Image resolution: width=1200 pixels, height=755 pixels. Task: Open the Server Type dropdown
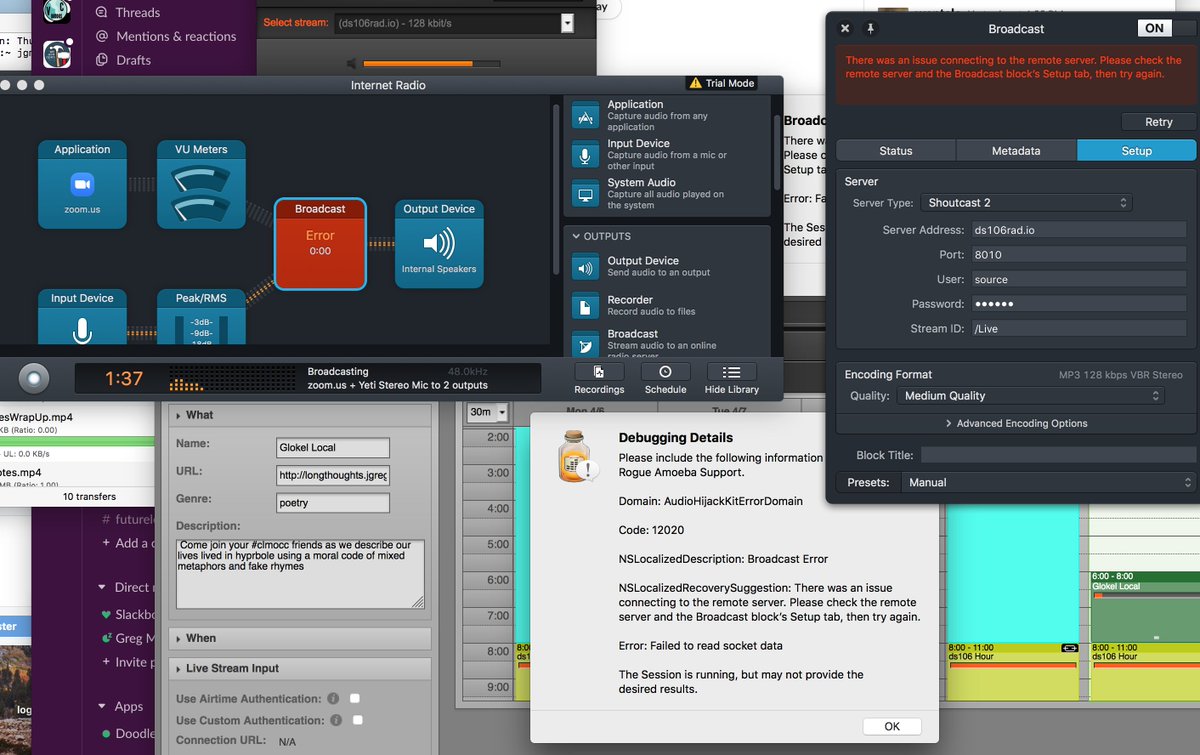tap(1025, 203)
